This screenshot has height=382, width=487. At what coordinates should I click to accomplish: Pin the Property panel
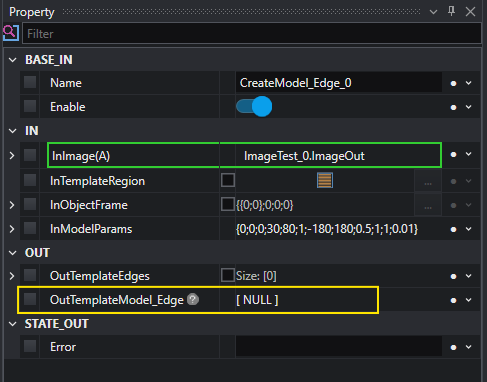tap(451, 12)
